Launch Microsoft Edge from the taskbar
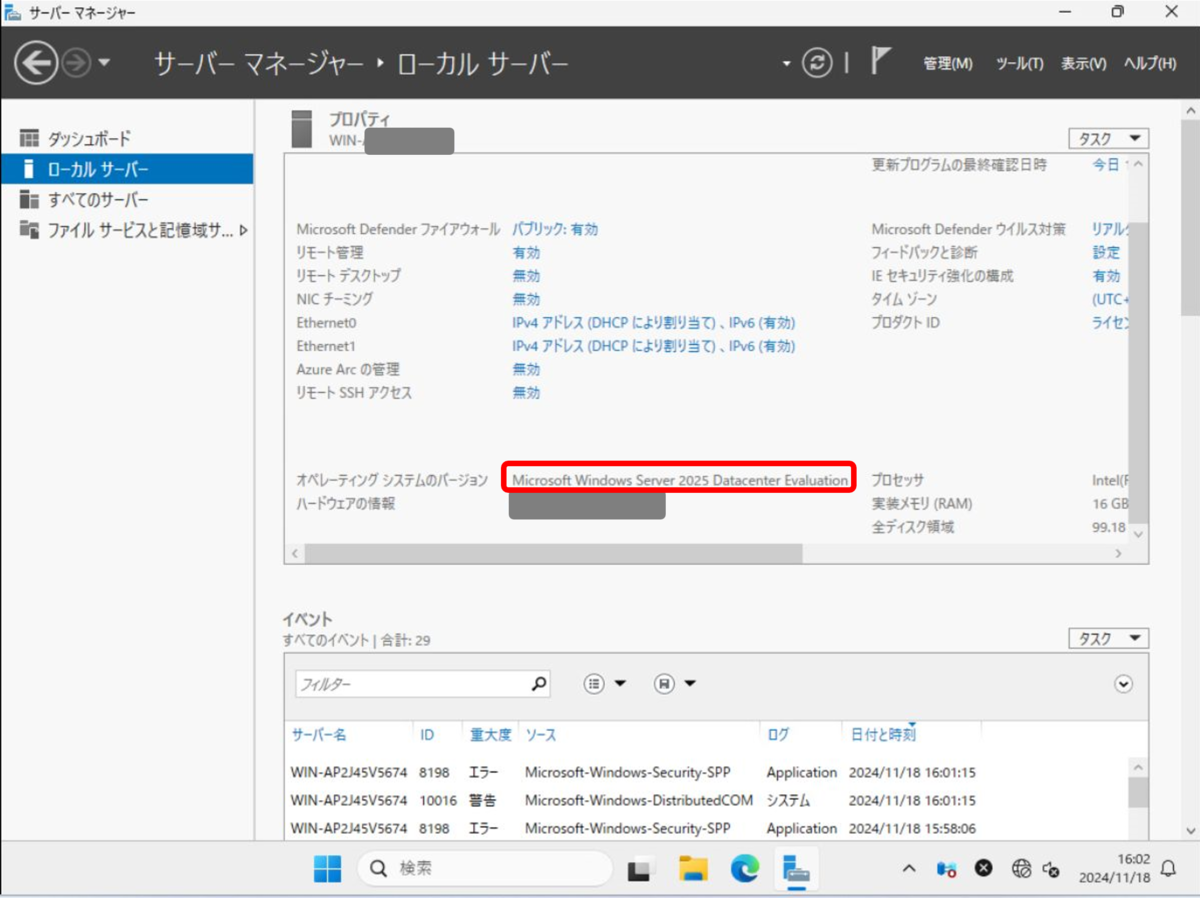Viewport: 1200px width, 898px height. [745, 869]
